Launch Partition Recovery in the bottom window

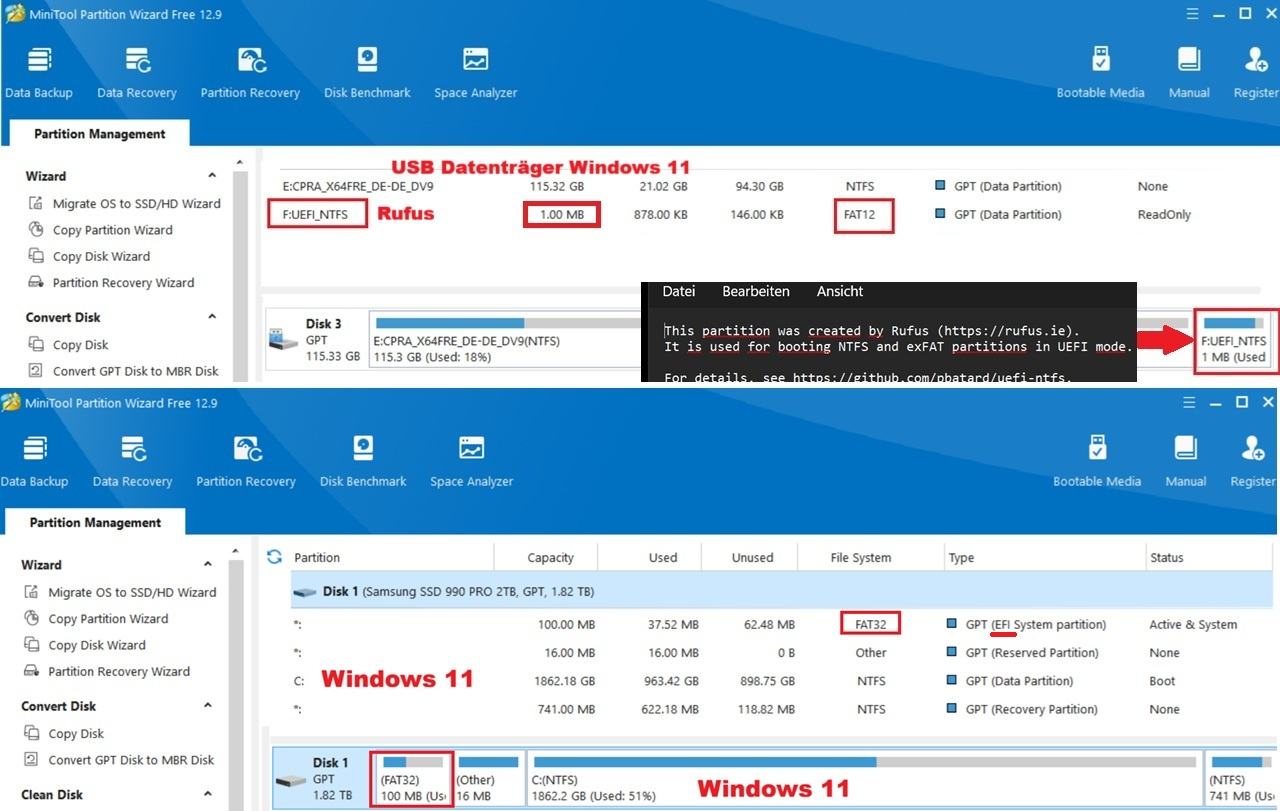click(246, 461)
